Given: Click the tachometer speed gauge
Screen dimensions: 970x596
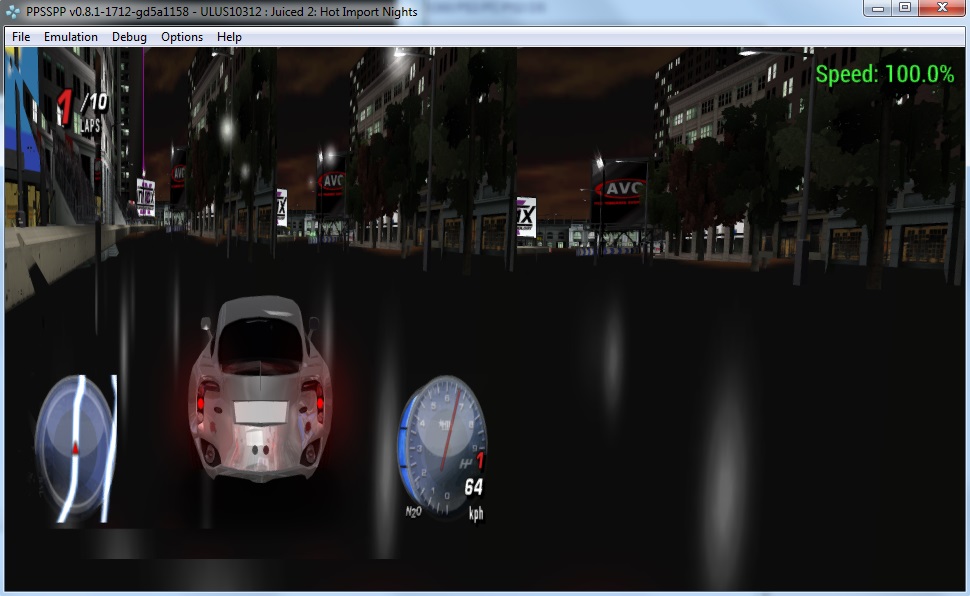Looking at the screenshot, I should 442,445.
